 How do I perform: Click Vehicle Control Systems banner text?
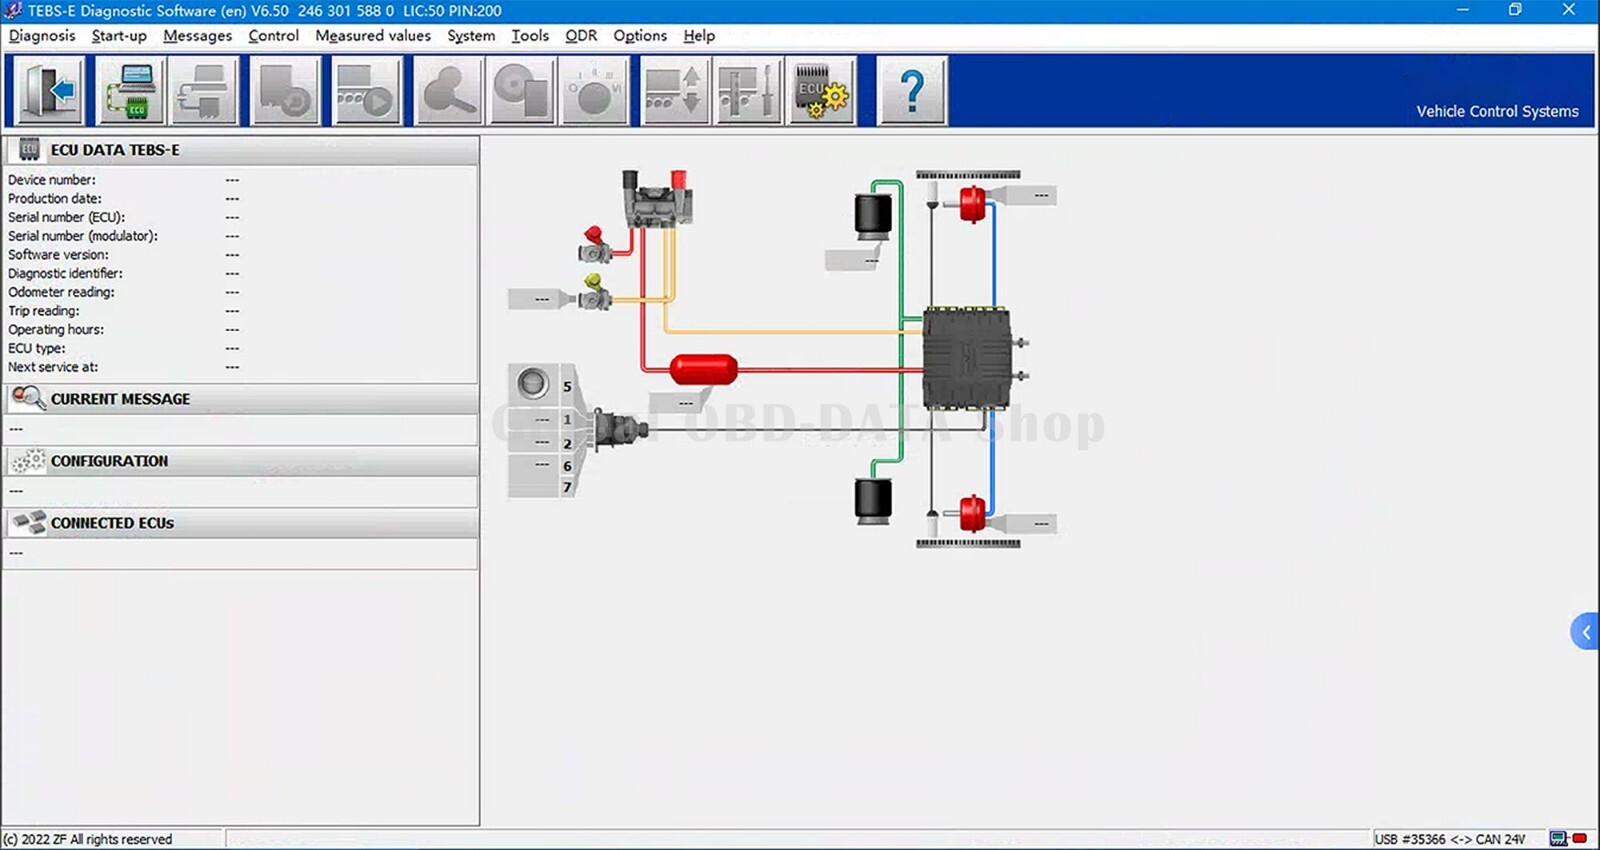1497,111
